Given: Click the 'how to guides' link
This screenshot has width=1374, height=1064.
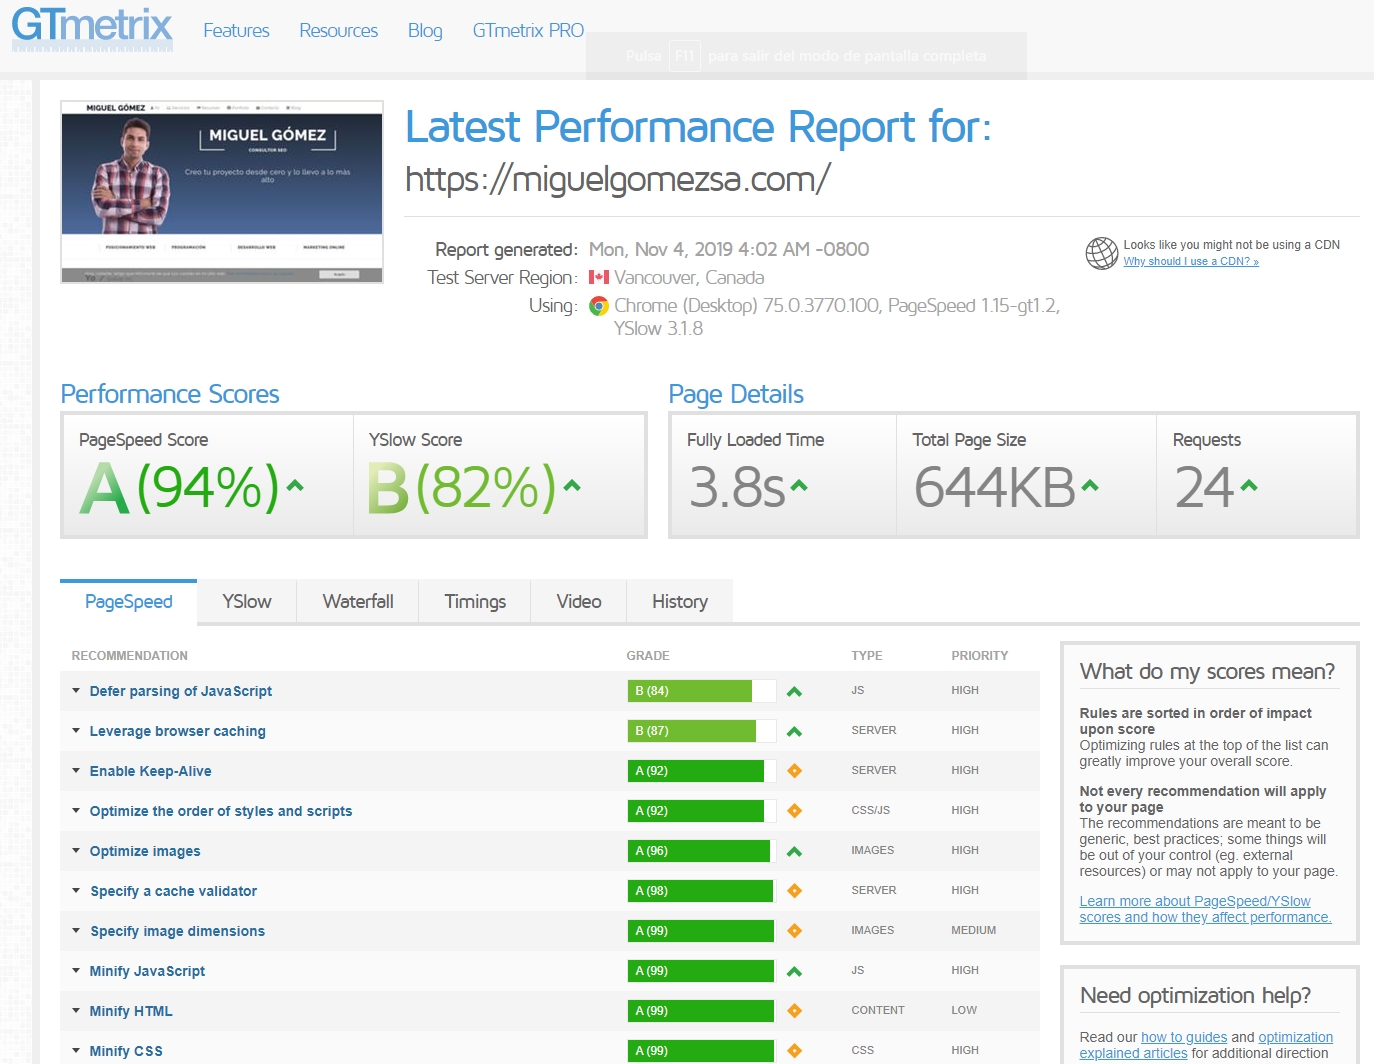Looking at the screenshot, I should 1184,1037.
